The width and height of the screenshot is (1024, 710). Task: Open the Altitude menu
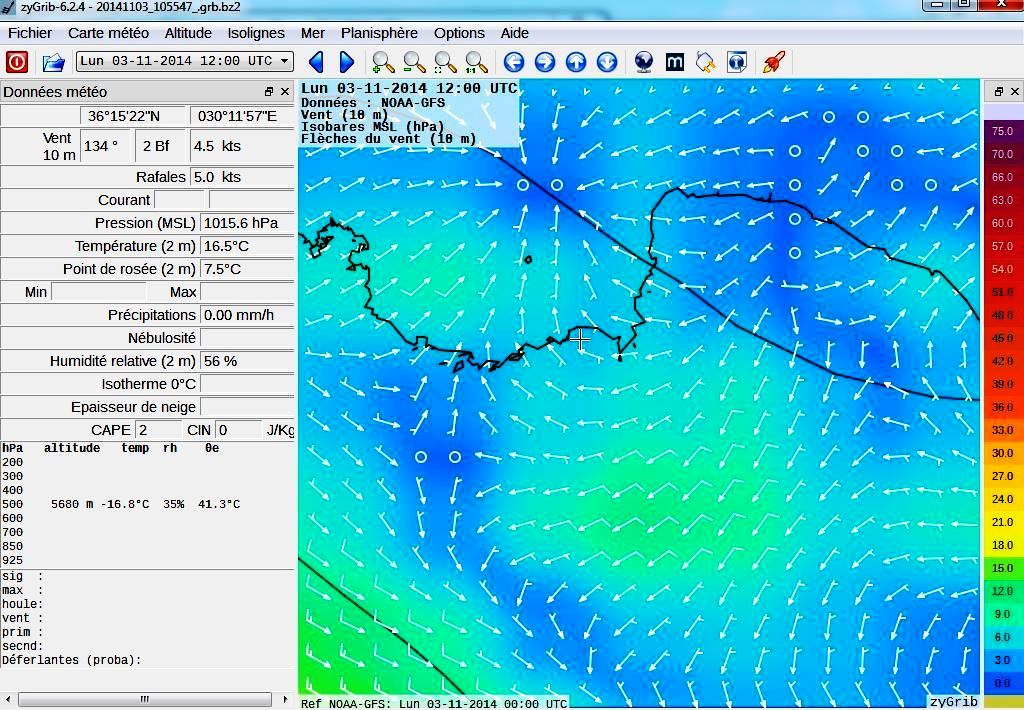pos(188,33)
